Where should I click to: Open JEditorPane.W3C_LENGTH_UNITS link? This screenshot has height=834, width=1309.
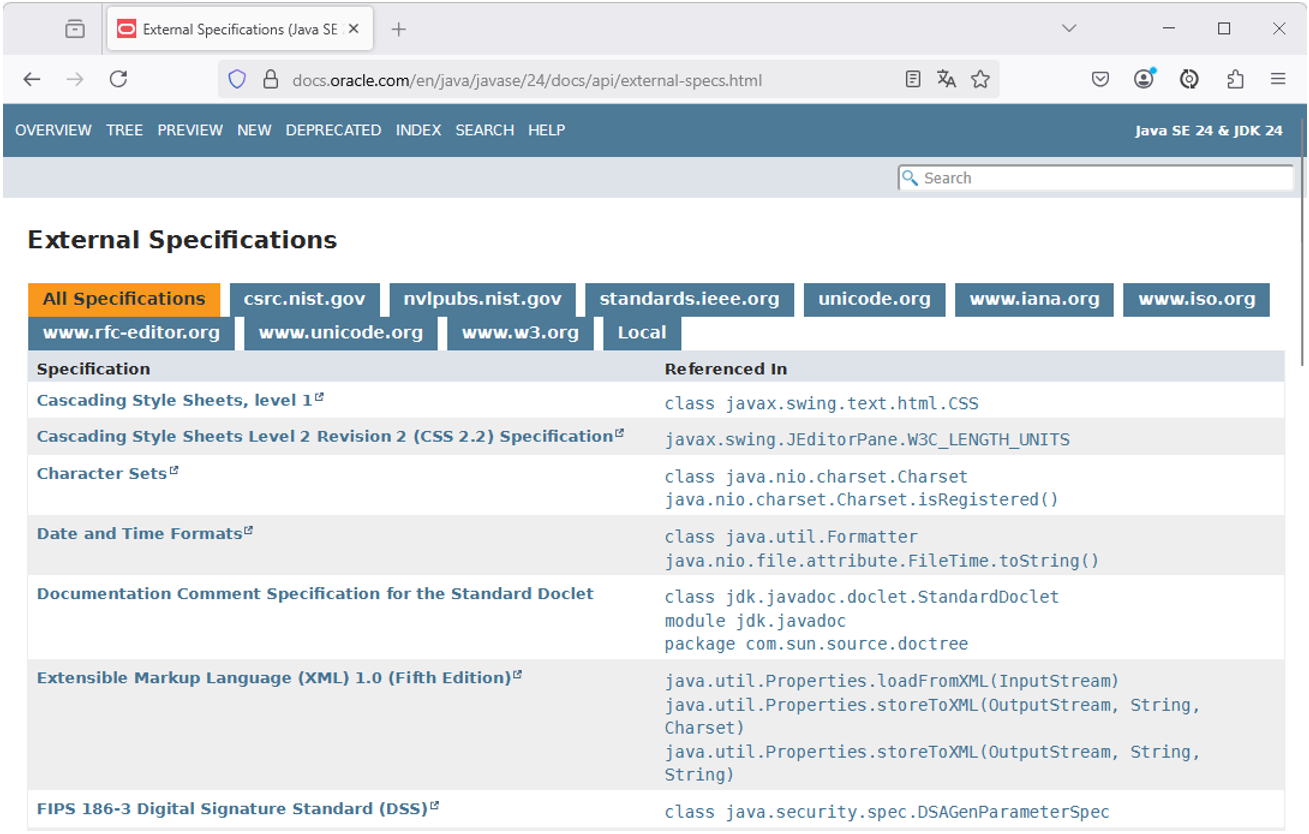coord(867,439)
